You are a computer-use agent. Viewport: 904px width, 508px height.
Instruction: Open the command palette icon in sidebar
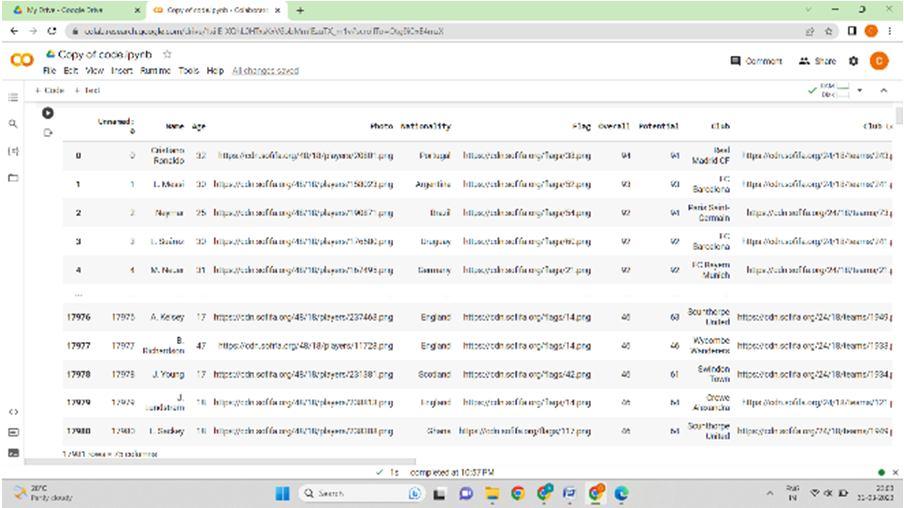pos(13,432)
